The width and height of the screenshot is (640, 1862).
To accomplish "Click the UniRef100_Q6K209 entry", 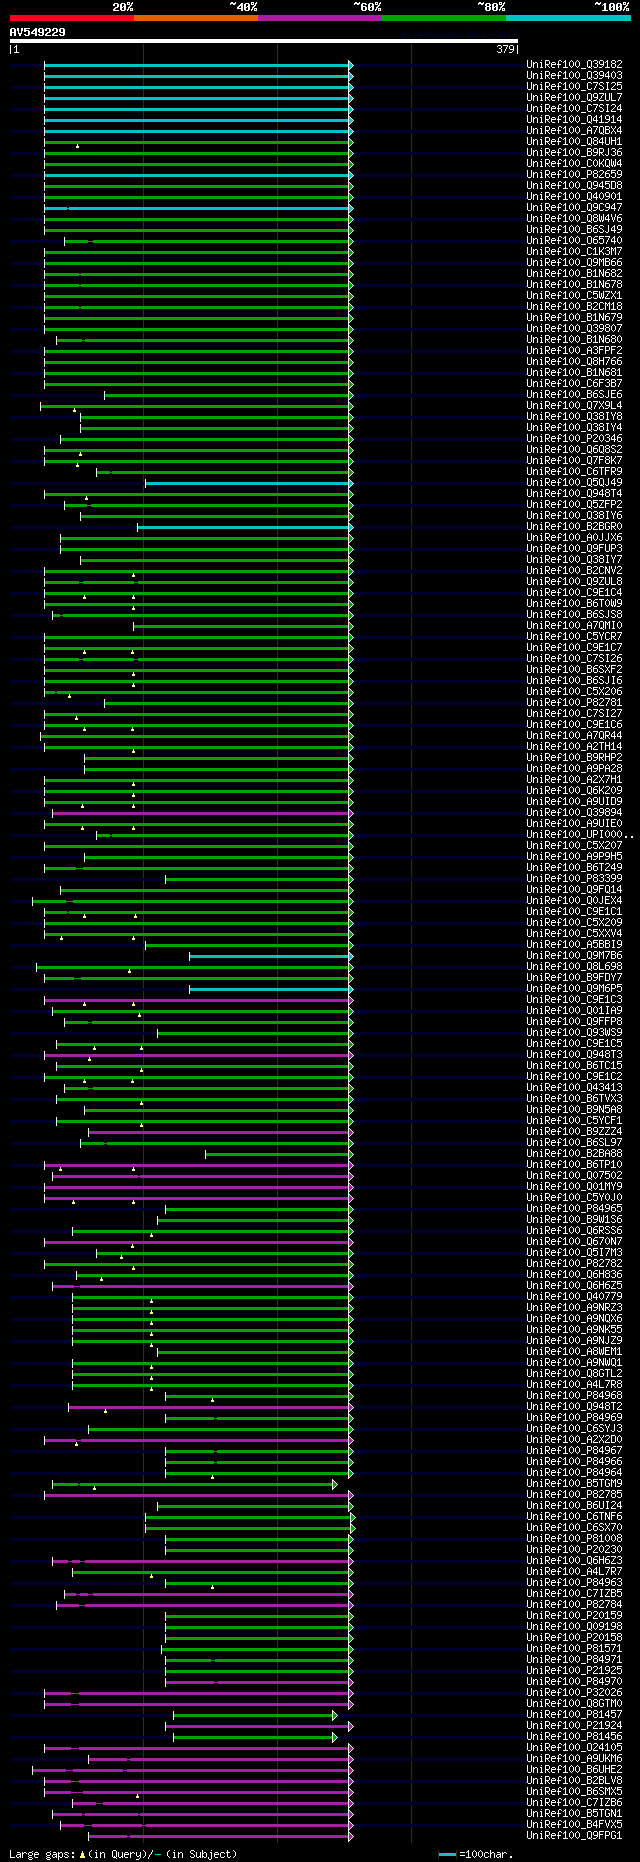I will [x=574, y=791].
